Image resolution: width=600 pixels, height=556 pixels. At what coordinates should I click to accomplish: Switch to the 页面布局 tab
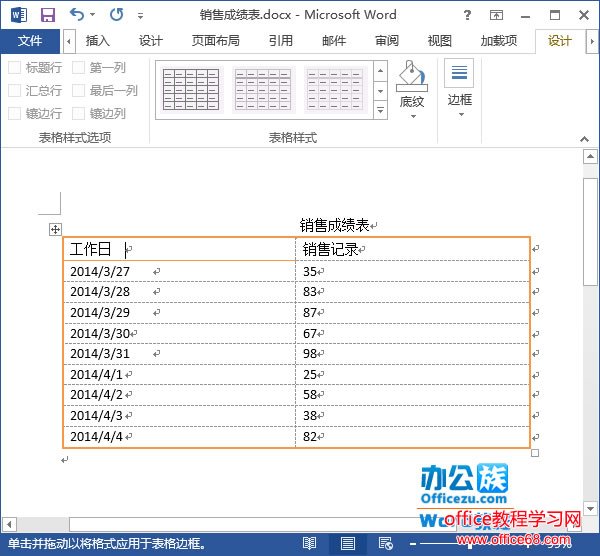(x=216, y=41)
